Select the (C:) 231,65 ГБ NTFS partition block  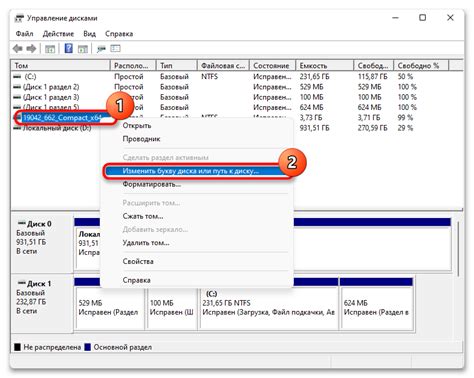pyautogui.click(x=269, y=304)
